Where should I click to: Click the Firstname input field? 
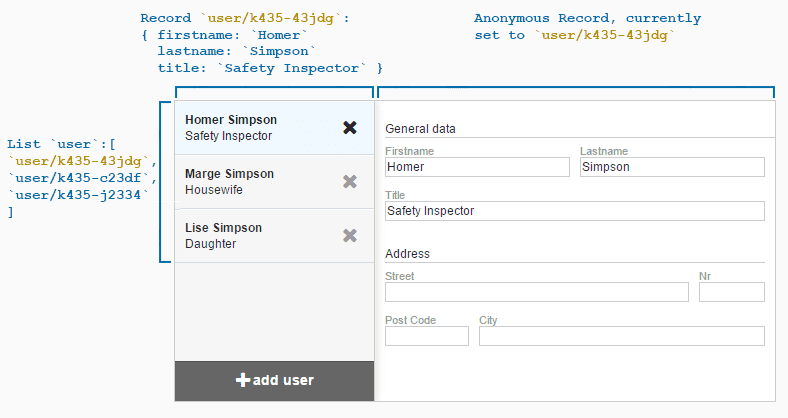tap(477, 167)
